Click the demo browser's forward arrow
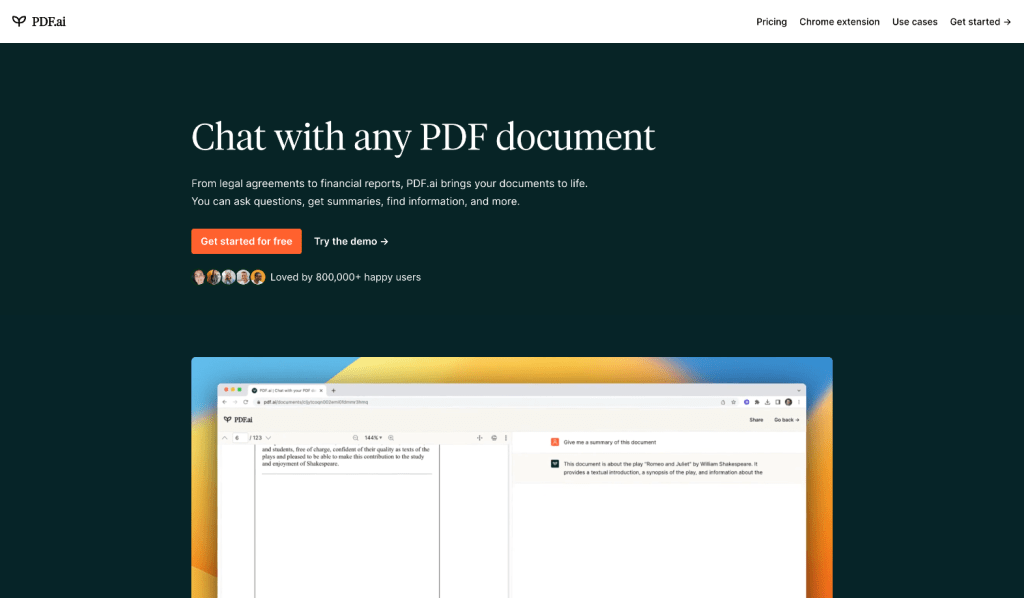Viewport: 1024px width, 598px height. [x=235, y=402]
